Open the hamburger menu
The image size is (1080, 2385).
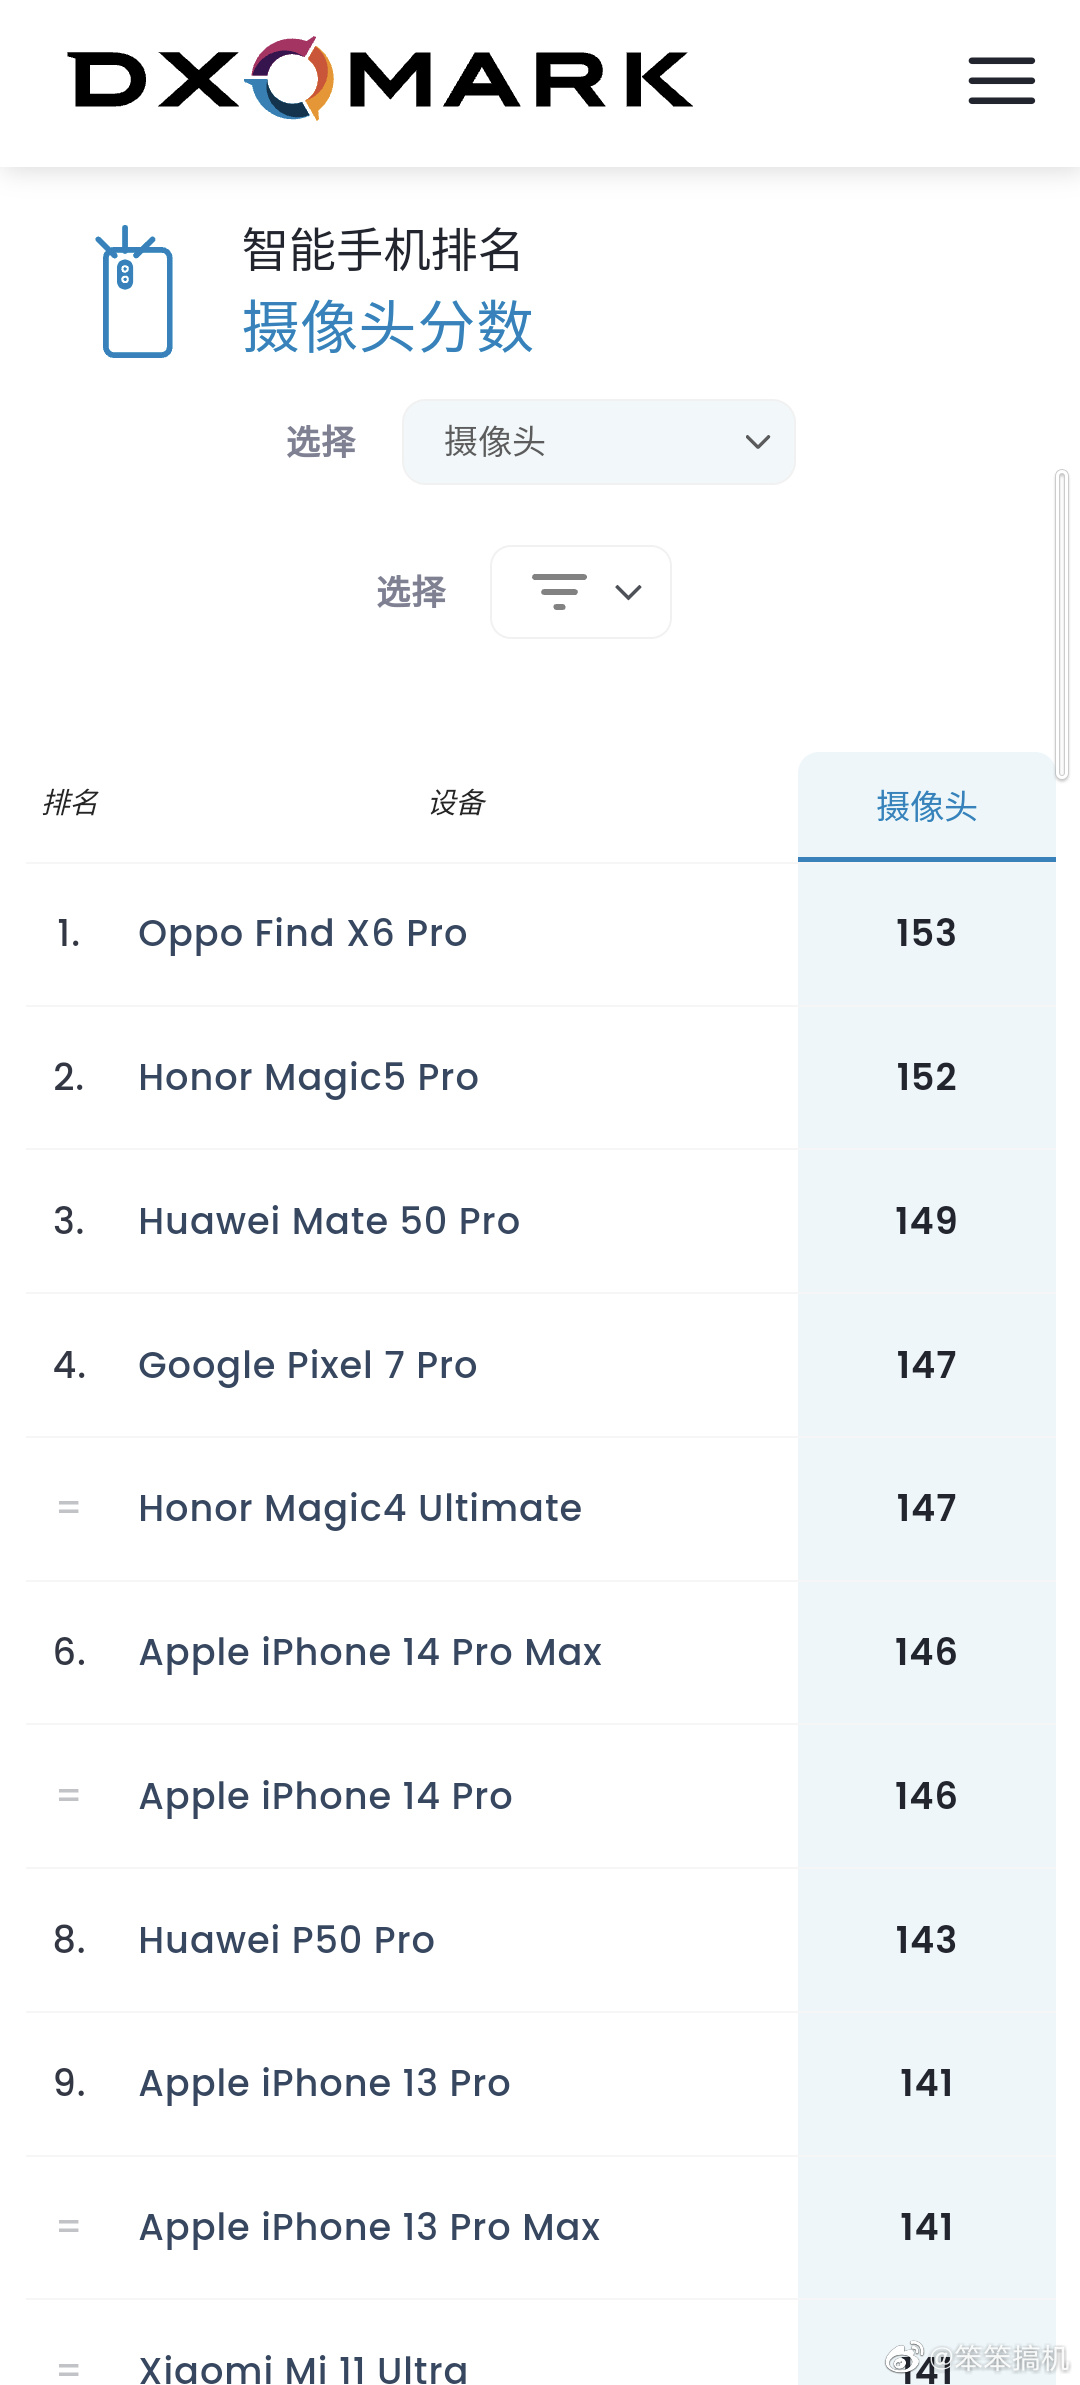click(1001, 81)
